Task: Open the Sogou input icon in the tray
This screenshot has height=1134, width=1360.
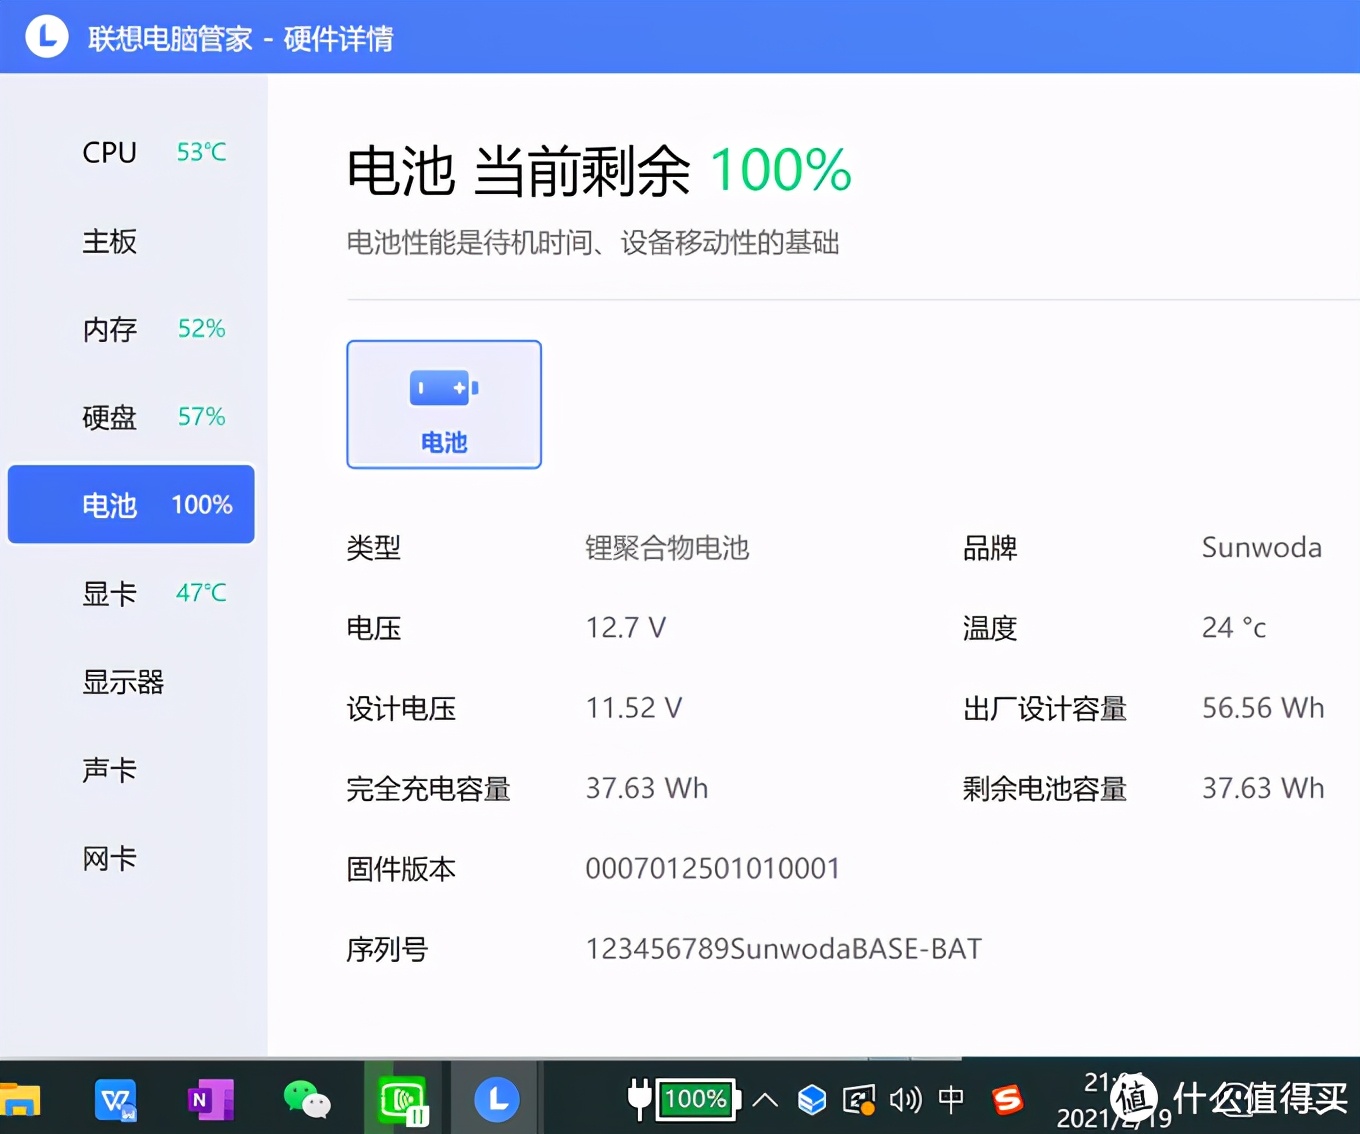Action: tap(1007, 1098)
